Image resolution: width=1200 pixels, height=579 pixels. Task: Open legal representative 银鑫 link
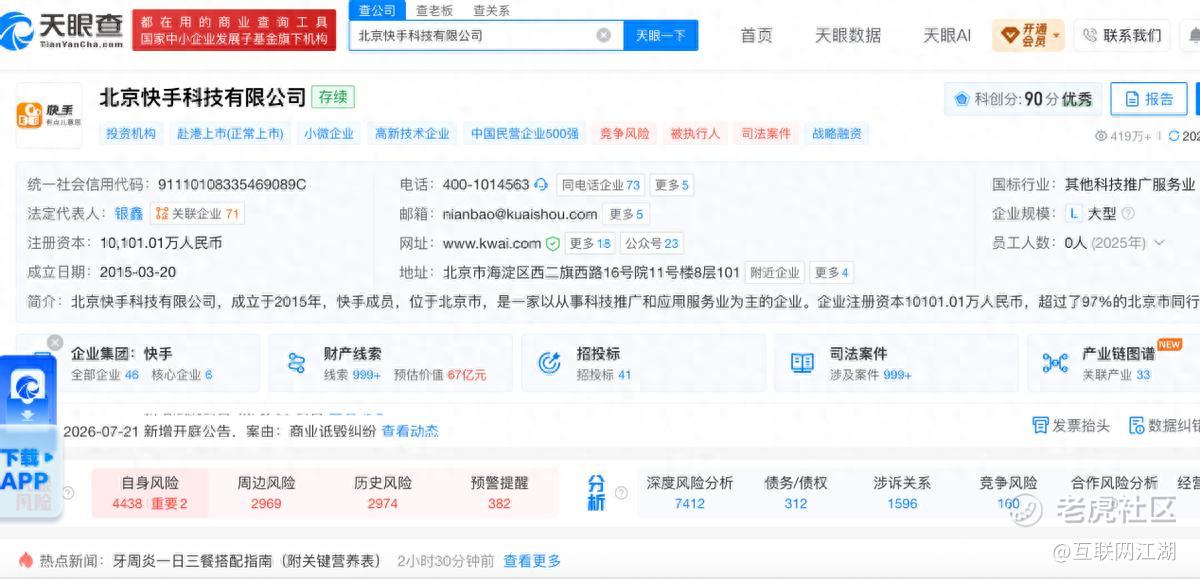pyautogui.click(x=128, y=213)
